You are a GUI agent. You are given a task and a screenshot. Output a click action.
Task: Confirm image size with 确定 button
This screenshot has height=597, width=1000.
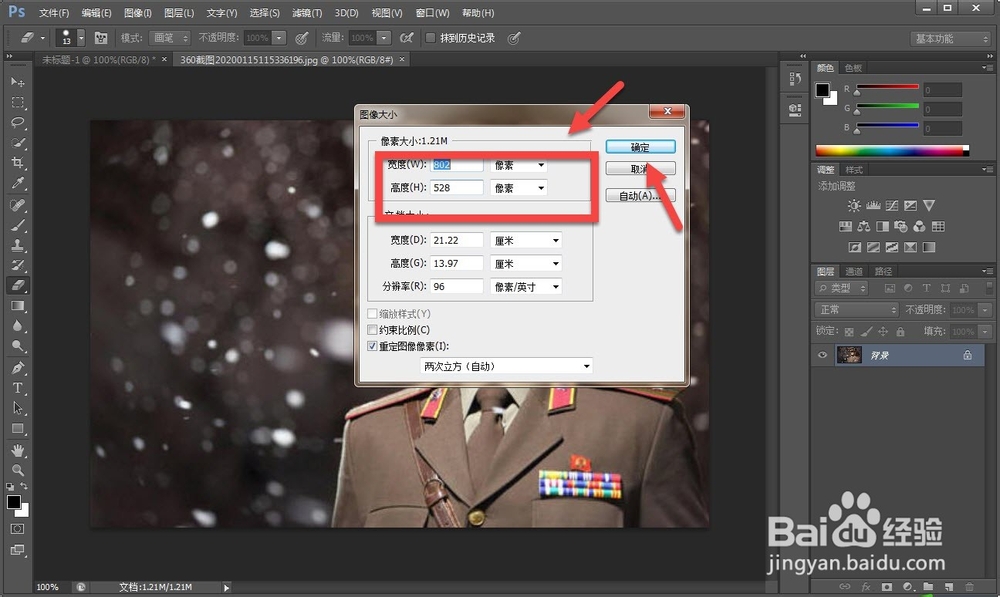tap(640, 146)
